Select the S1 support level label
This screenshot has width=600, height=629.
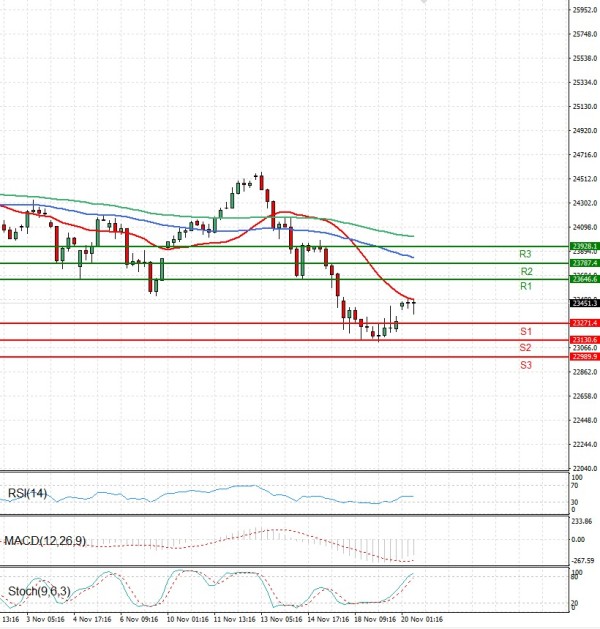525,331
